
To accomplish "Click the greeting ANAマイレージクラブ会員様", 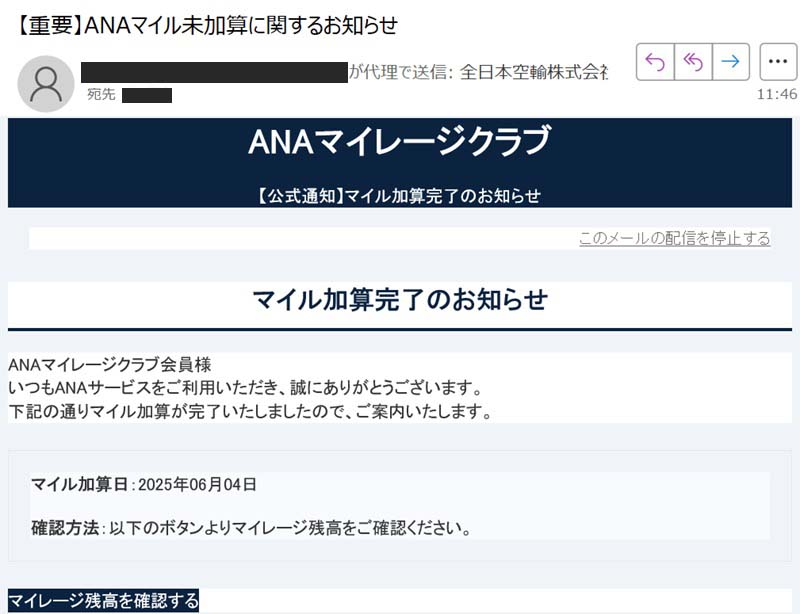I will coord(110,365).
